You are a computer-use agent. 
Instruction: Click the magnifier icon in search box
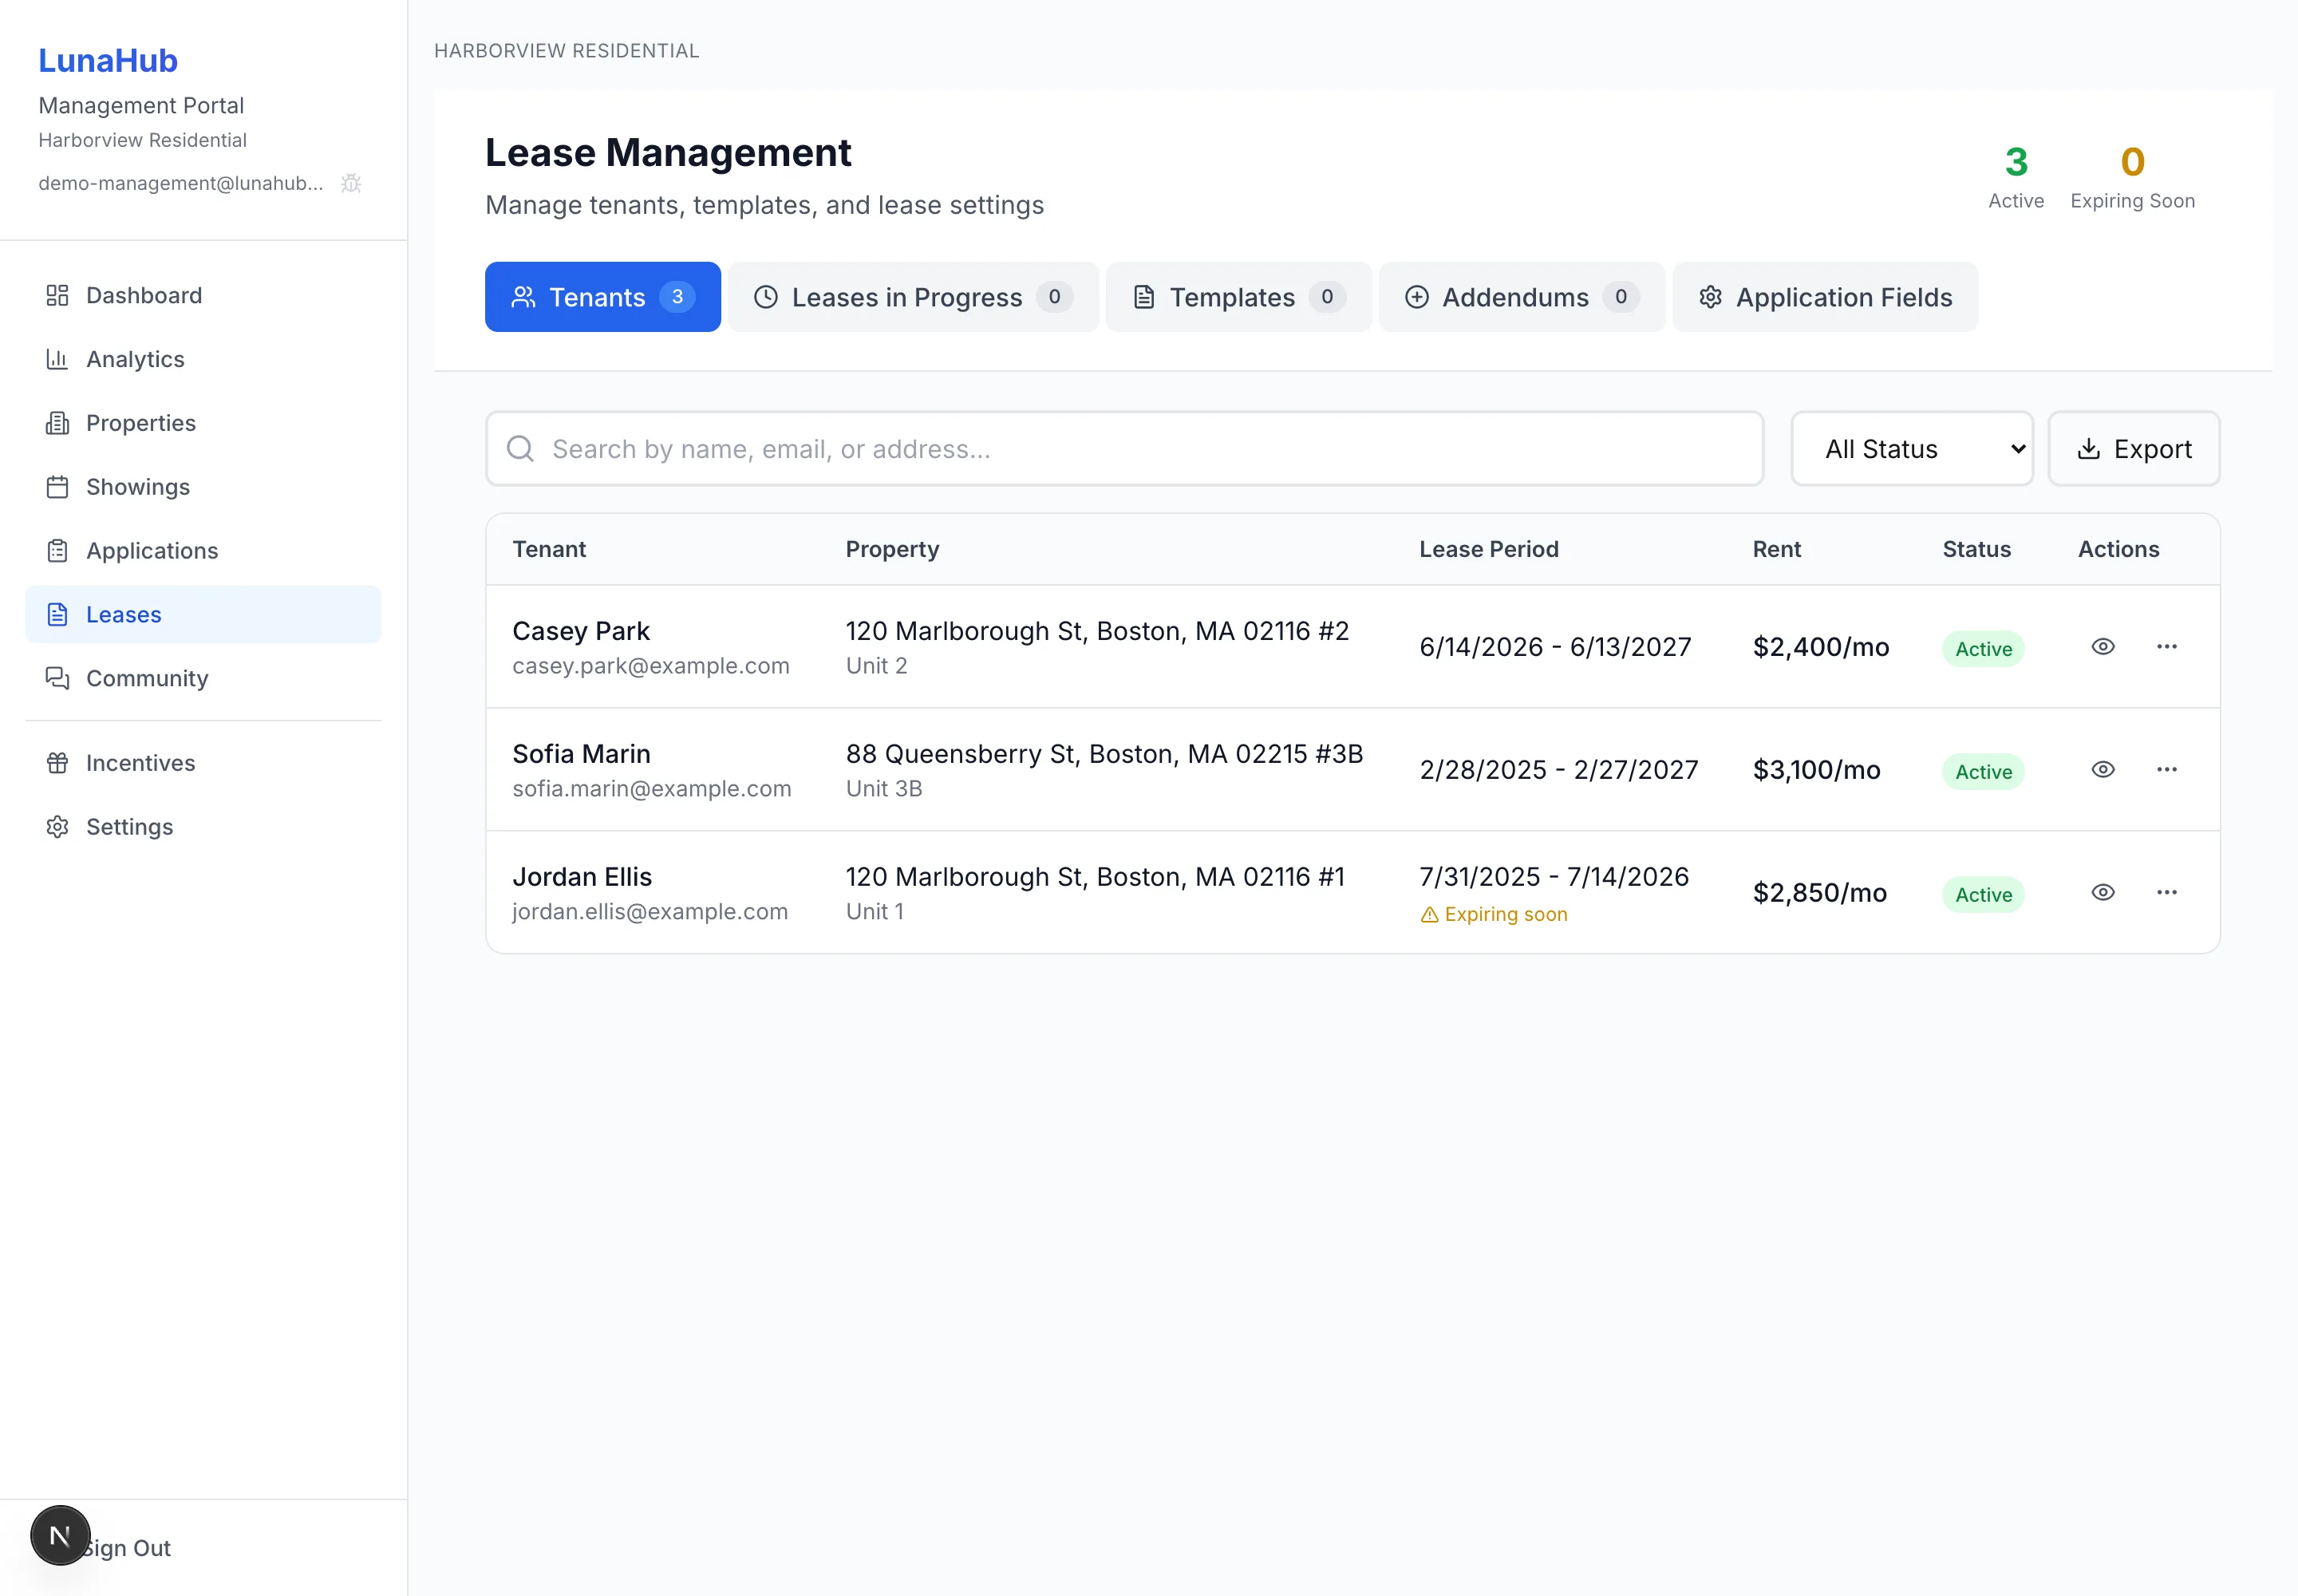[520, 448]
